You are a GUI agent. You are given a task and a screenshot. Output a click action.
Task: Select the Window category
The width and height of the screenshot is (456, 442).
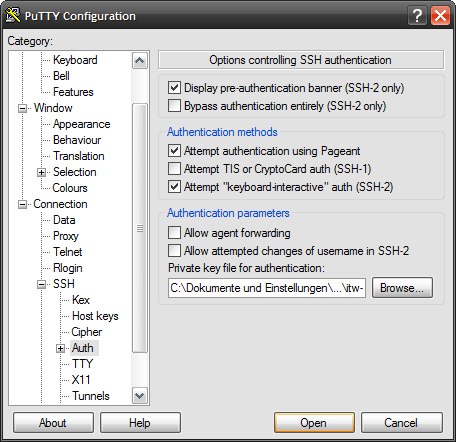(53, 108)
